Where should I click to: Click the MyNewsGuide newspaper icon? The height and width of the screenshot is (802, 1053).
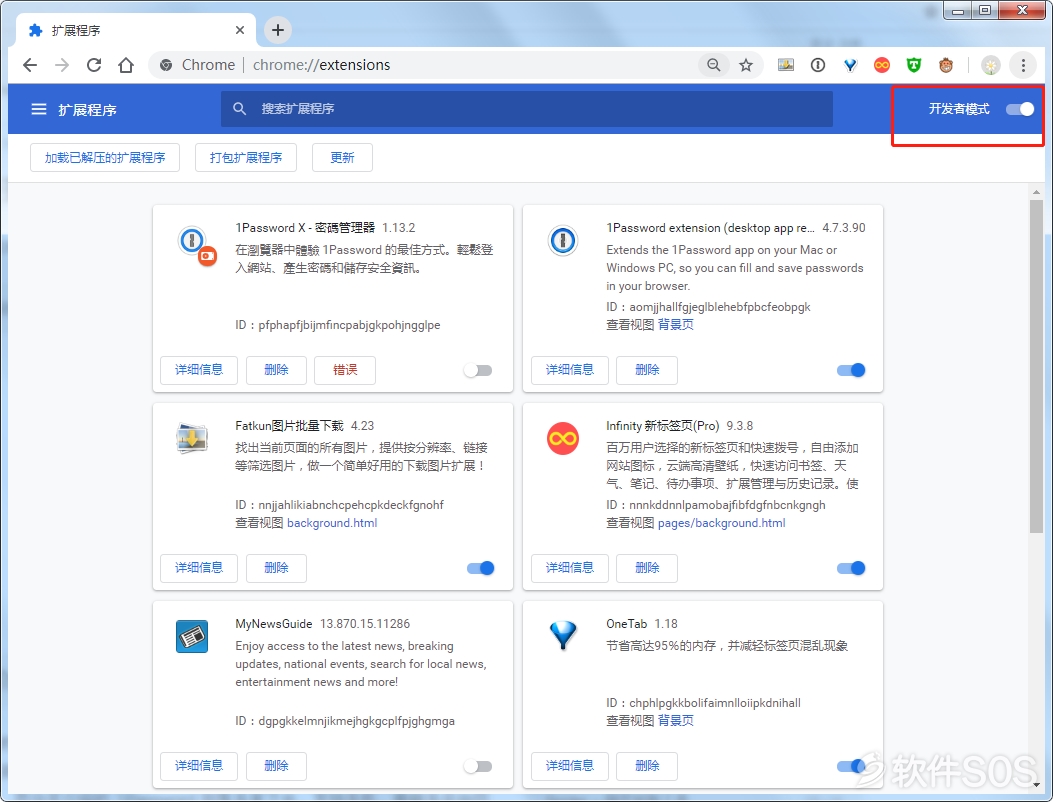coord(192,637)
